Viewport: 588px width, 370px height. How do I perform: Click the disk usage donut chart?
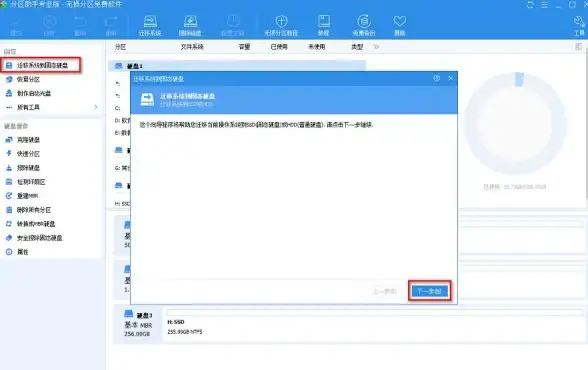point(515,124)
